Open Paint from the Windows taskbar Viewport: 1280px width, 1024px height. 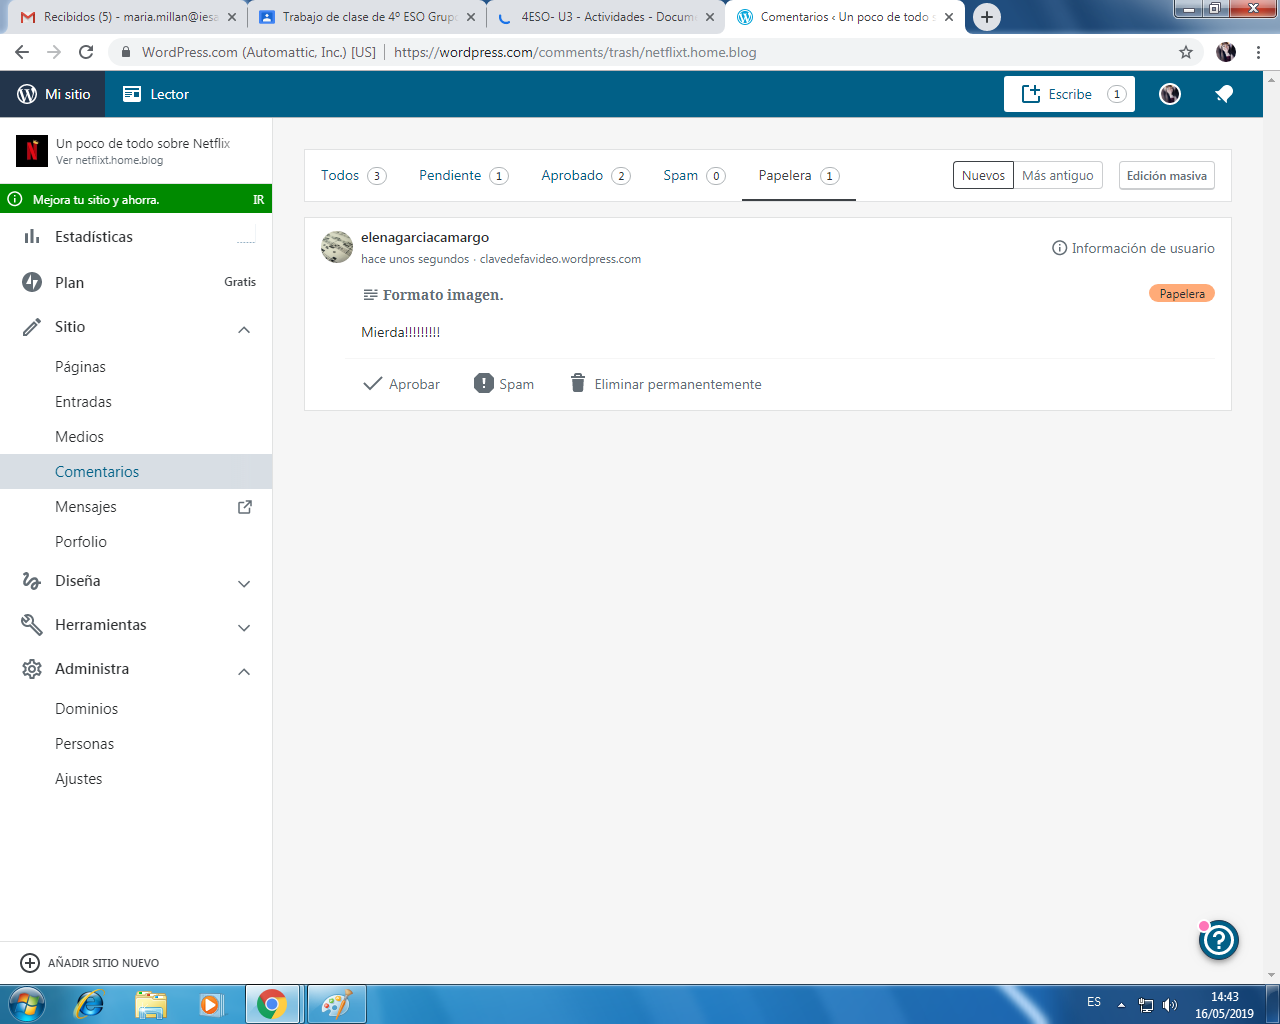(336, 1004)
